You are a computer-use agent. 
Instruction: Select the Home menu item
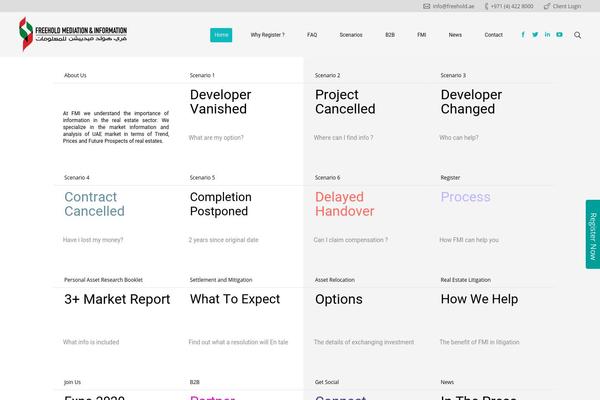pyautogui.click(x=221, y=35)
